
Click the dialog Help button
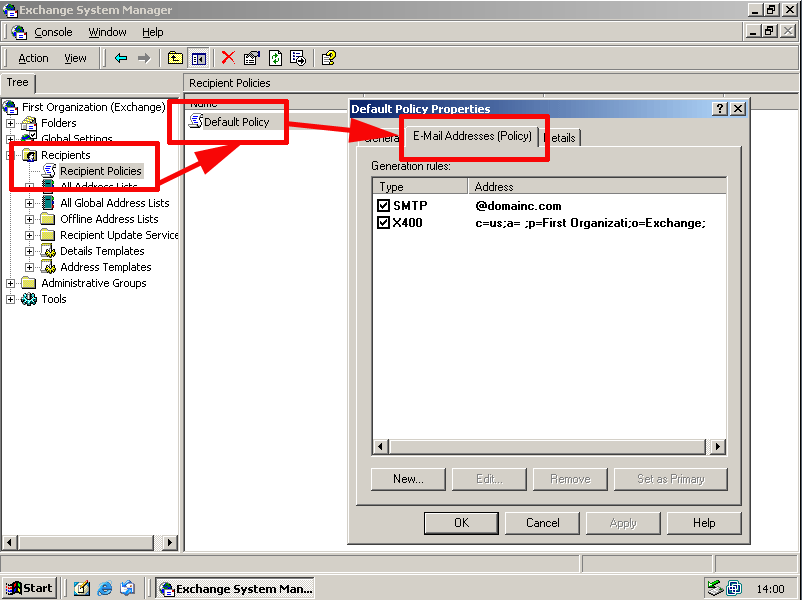pyautogui.click(x=704, y=523)
